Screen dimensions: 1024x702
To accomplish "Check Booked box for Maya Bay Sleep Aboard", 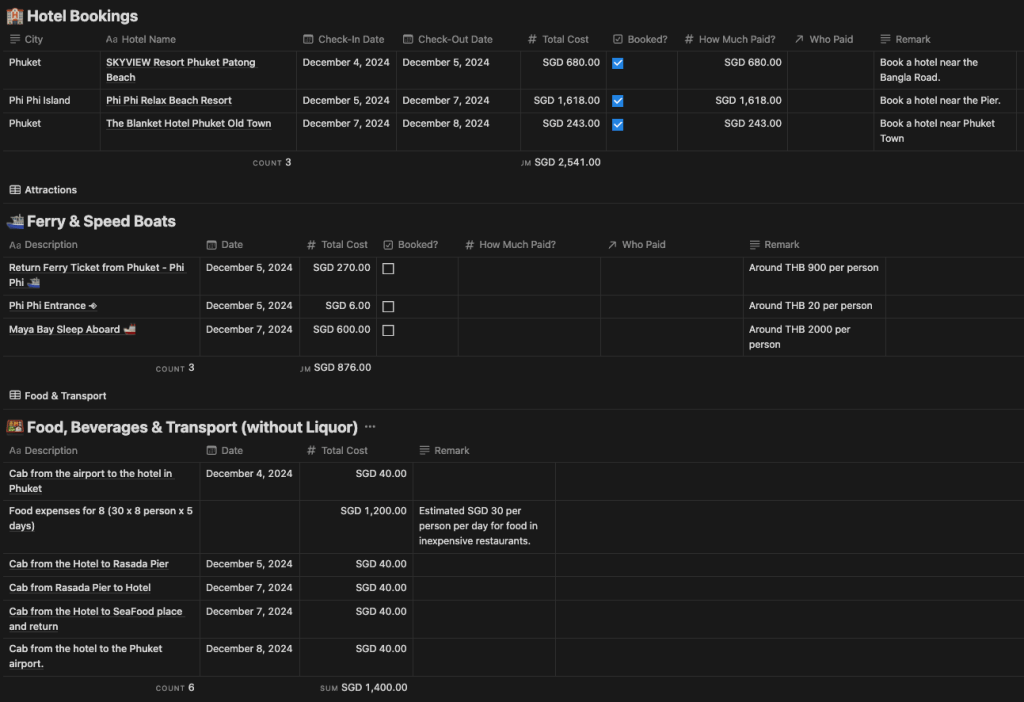I will pyautogui.click(x=389, y=330).
